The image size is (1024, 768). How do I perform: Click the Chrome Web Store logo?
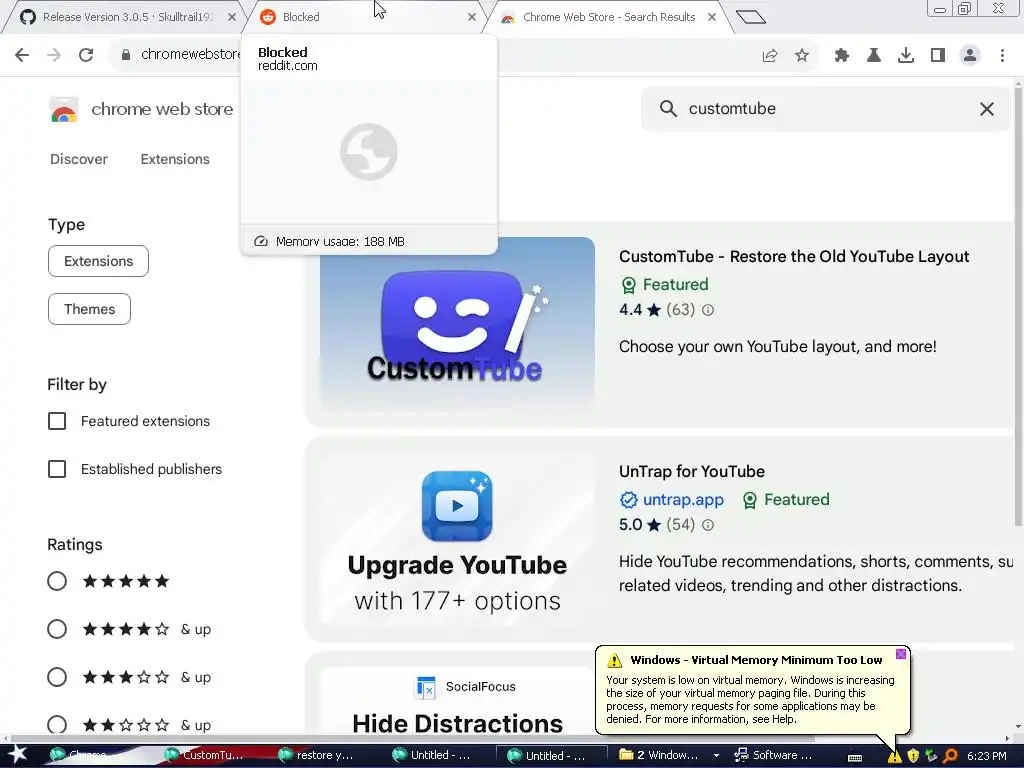[64, 110]
